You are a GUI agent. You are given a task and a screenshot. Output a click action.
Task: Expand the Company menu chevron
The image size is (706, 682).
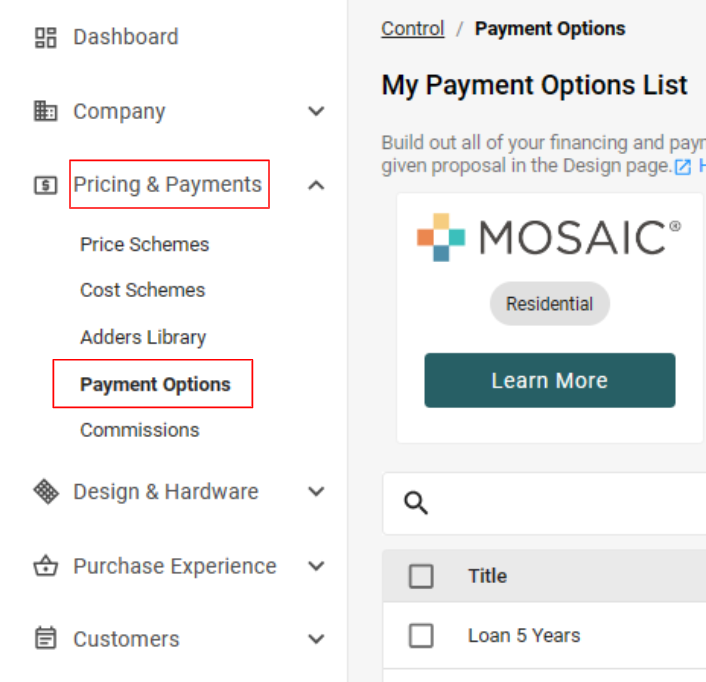pyautogui.click(x=317, y=111)
